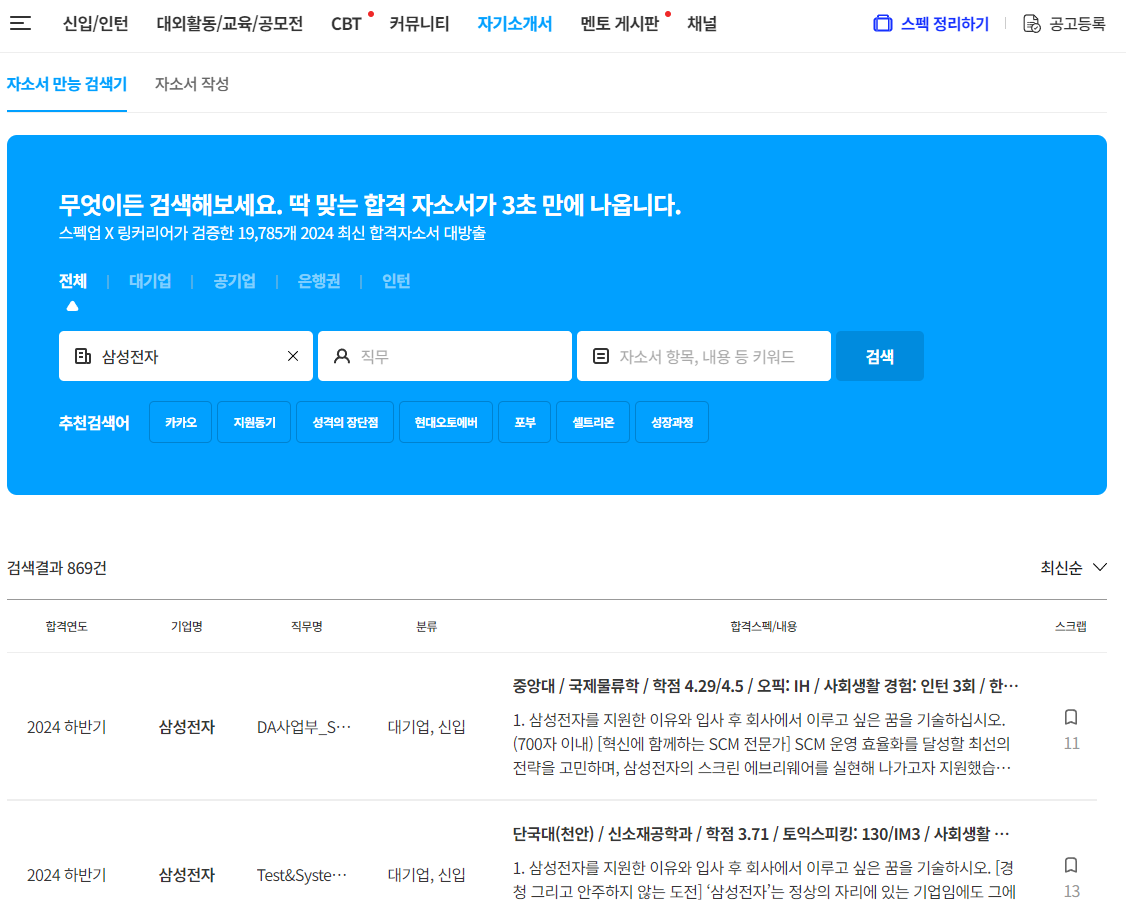Click the 포부 recommended keyword
Screen dimensions: 1126x903
click(x=524, y=422)
